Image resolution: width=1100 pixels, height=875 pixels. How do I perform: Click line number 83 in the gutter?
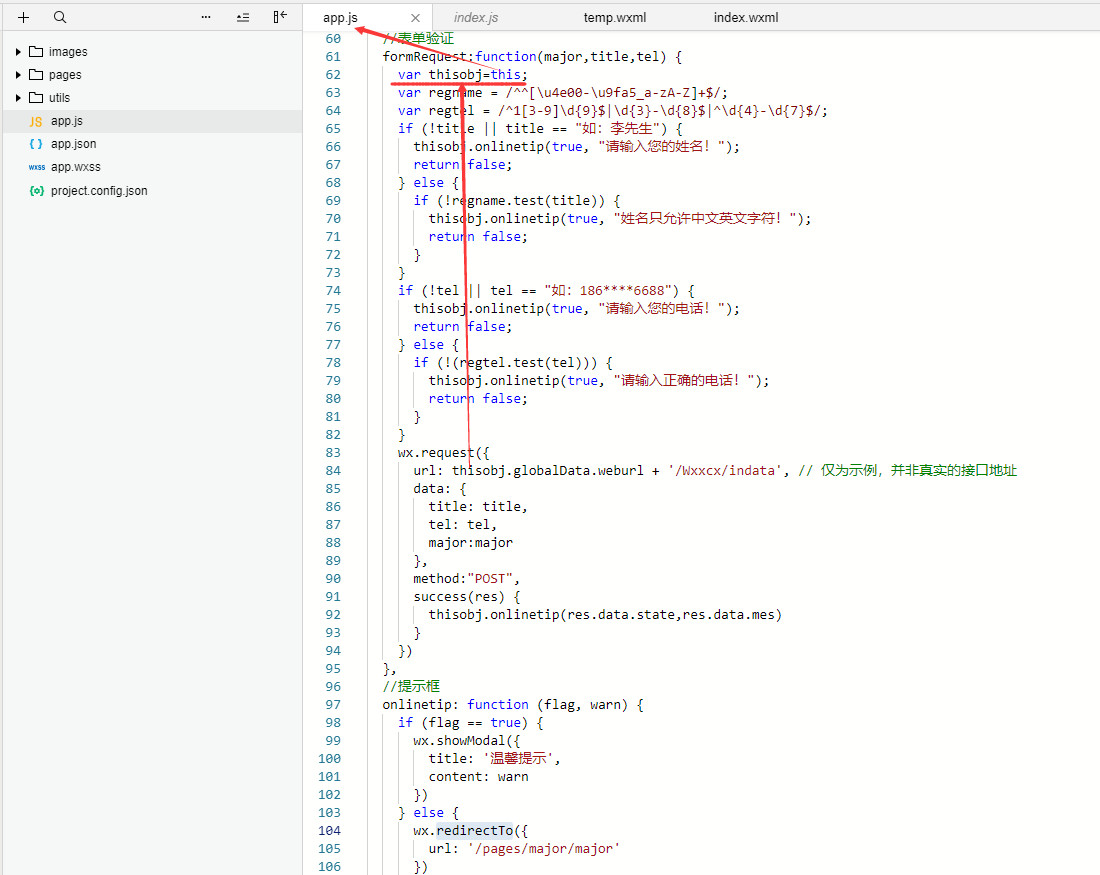[332, 453]
